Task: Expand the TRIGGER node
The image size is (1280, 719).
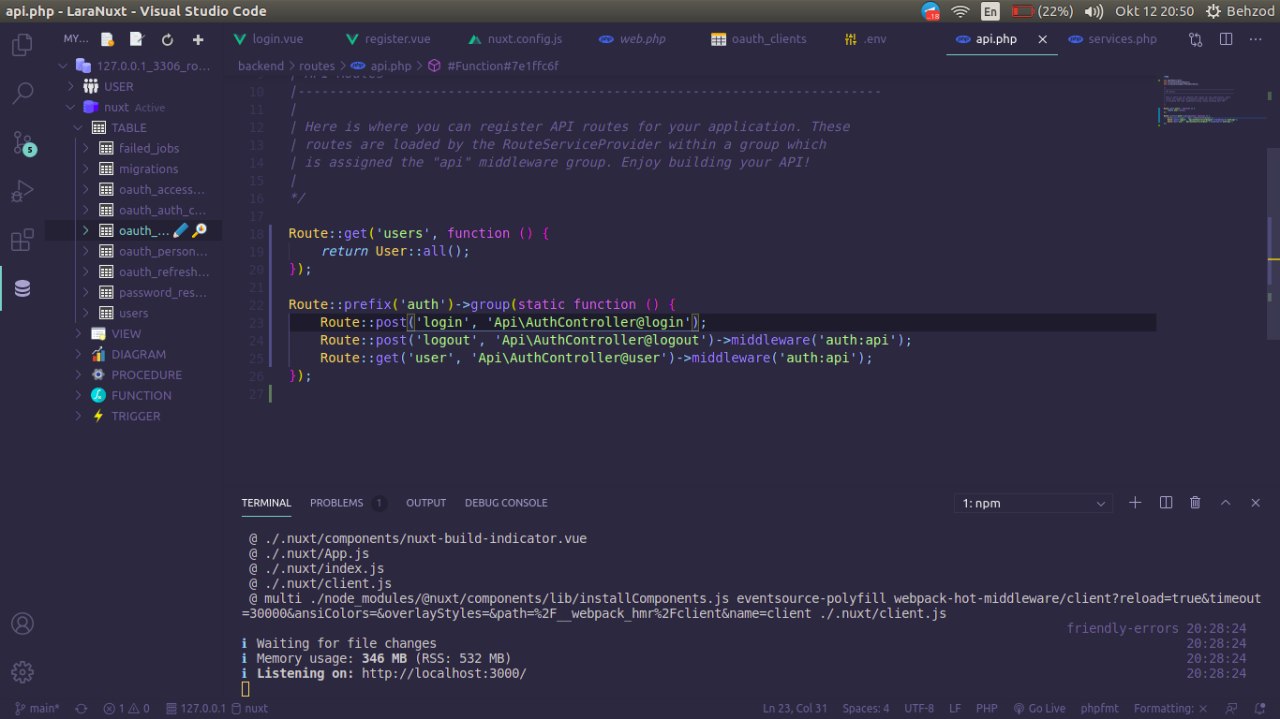Action: click(x=78, y=416)
